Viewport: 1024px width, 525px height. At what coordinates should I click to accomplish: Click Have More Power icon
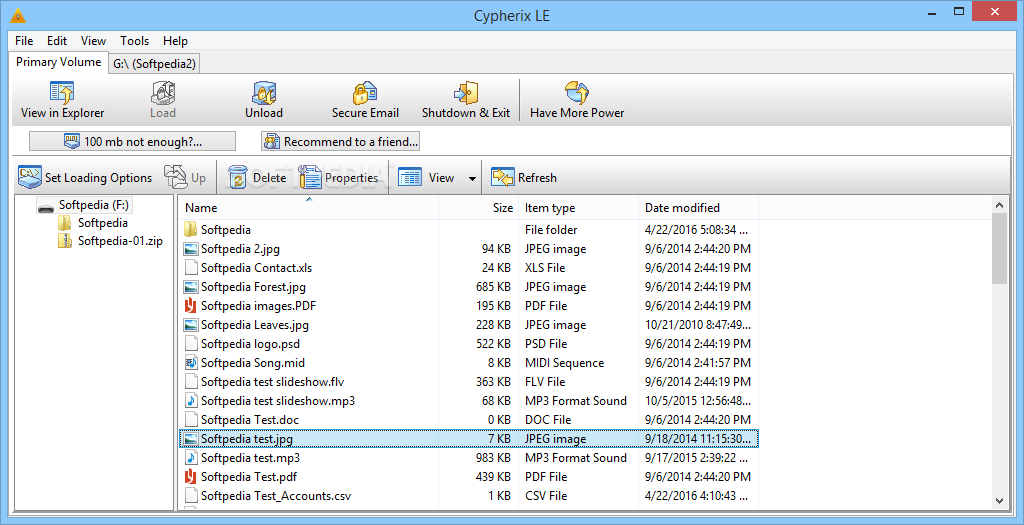pyautogui.click(x=577, y=93)
